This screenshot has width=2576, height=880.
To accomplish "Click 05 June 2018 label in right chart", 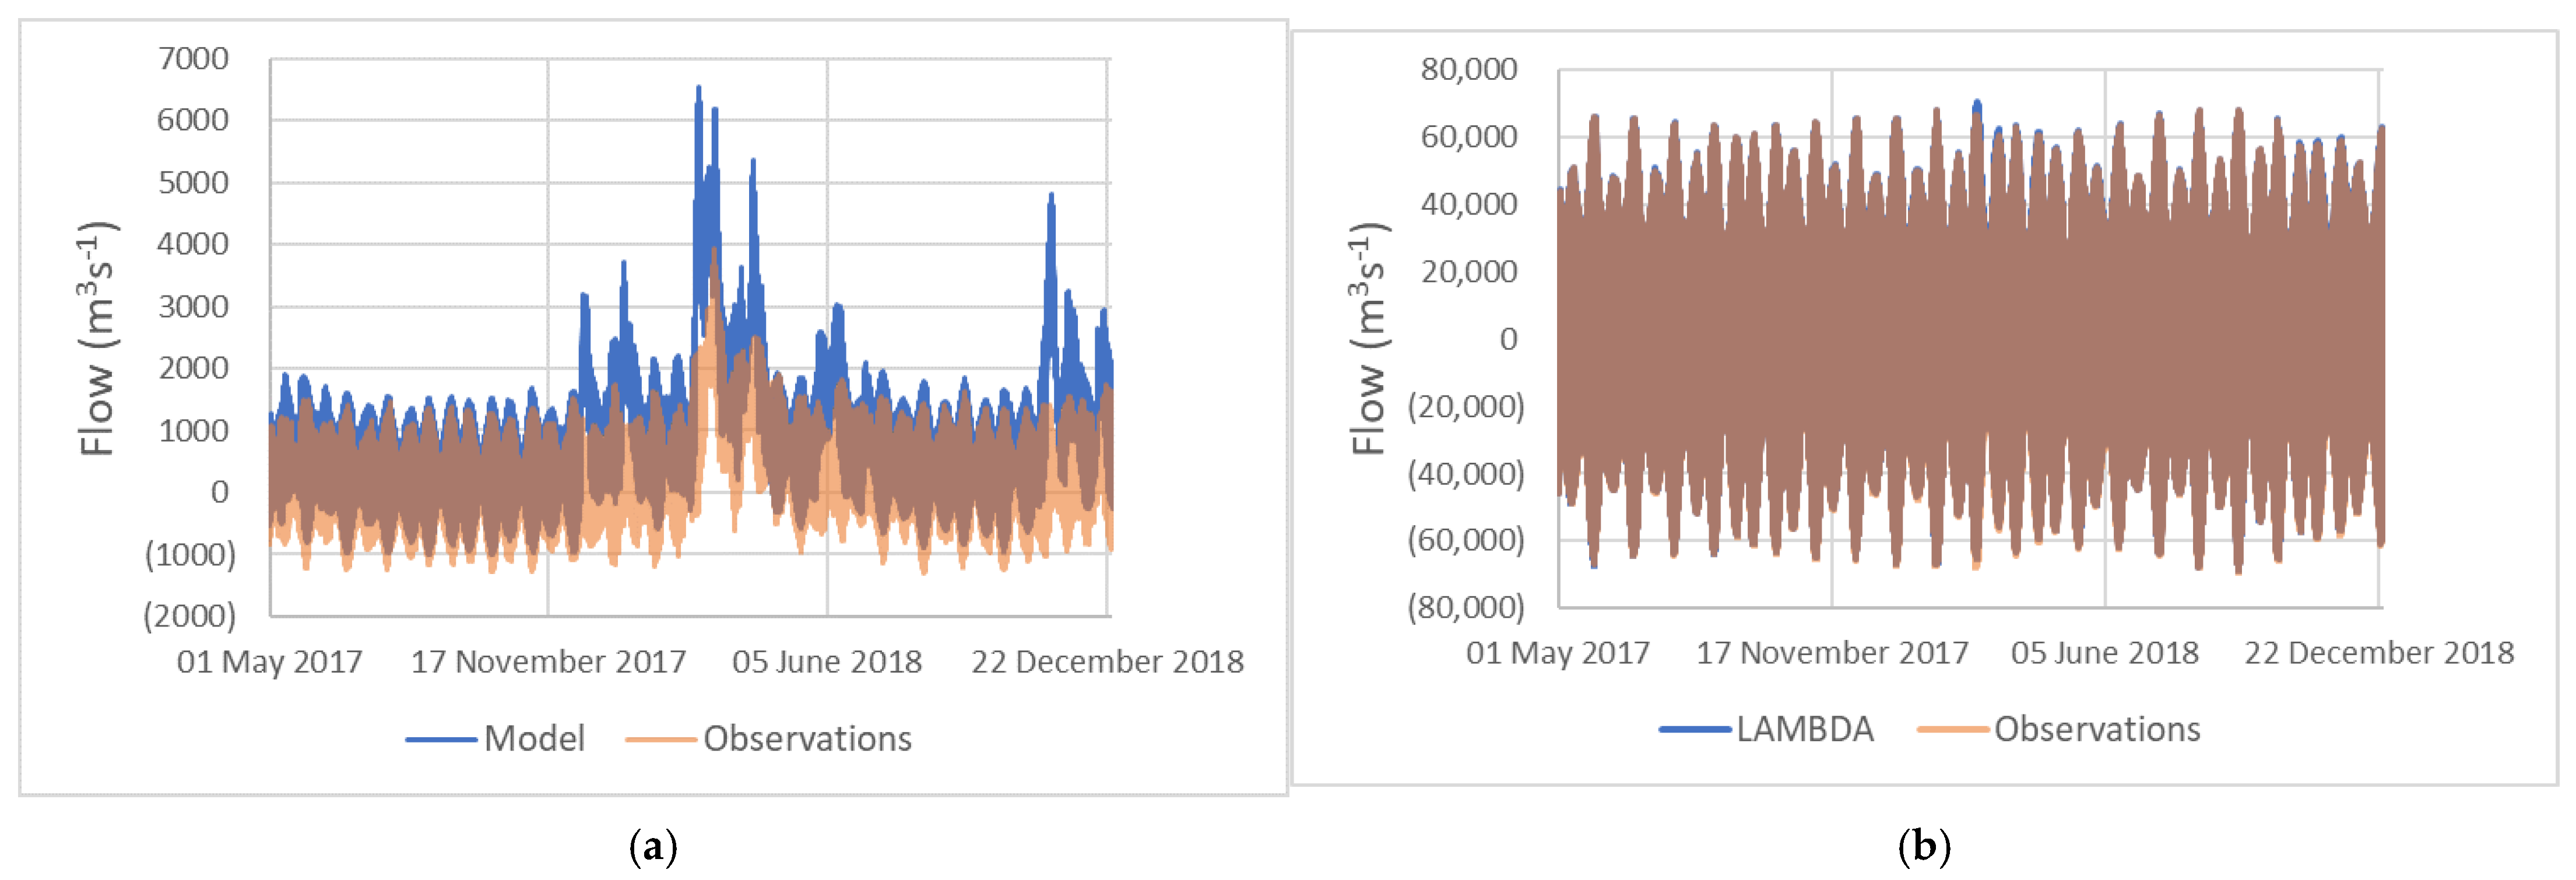I will click(x=2104, y=653).
